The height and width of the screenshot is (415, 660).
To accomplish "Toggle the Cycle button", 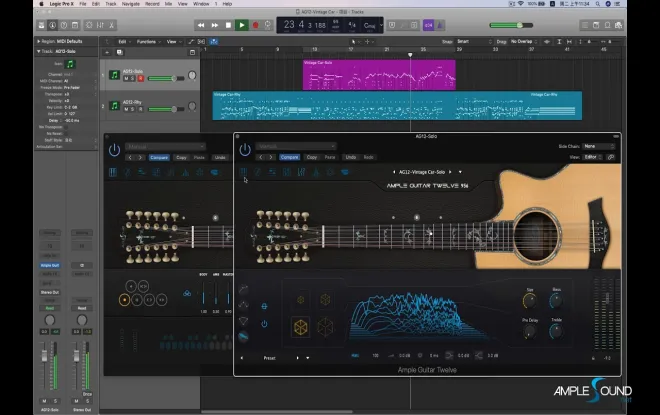I will (268, 25).
